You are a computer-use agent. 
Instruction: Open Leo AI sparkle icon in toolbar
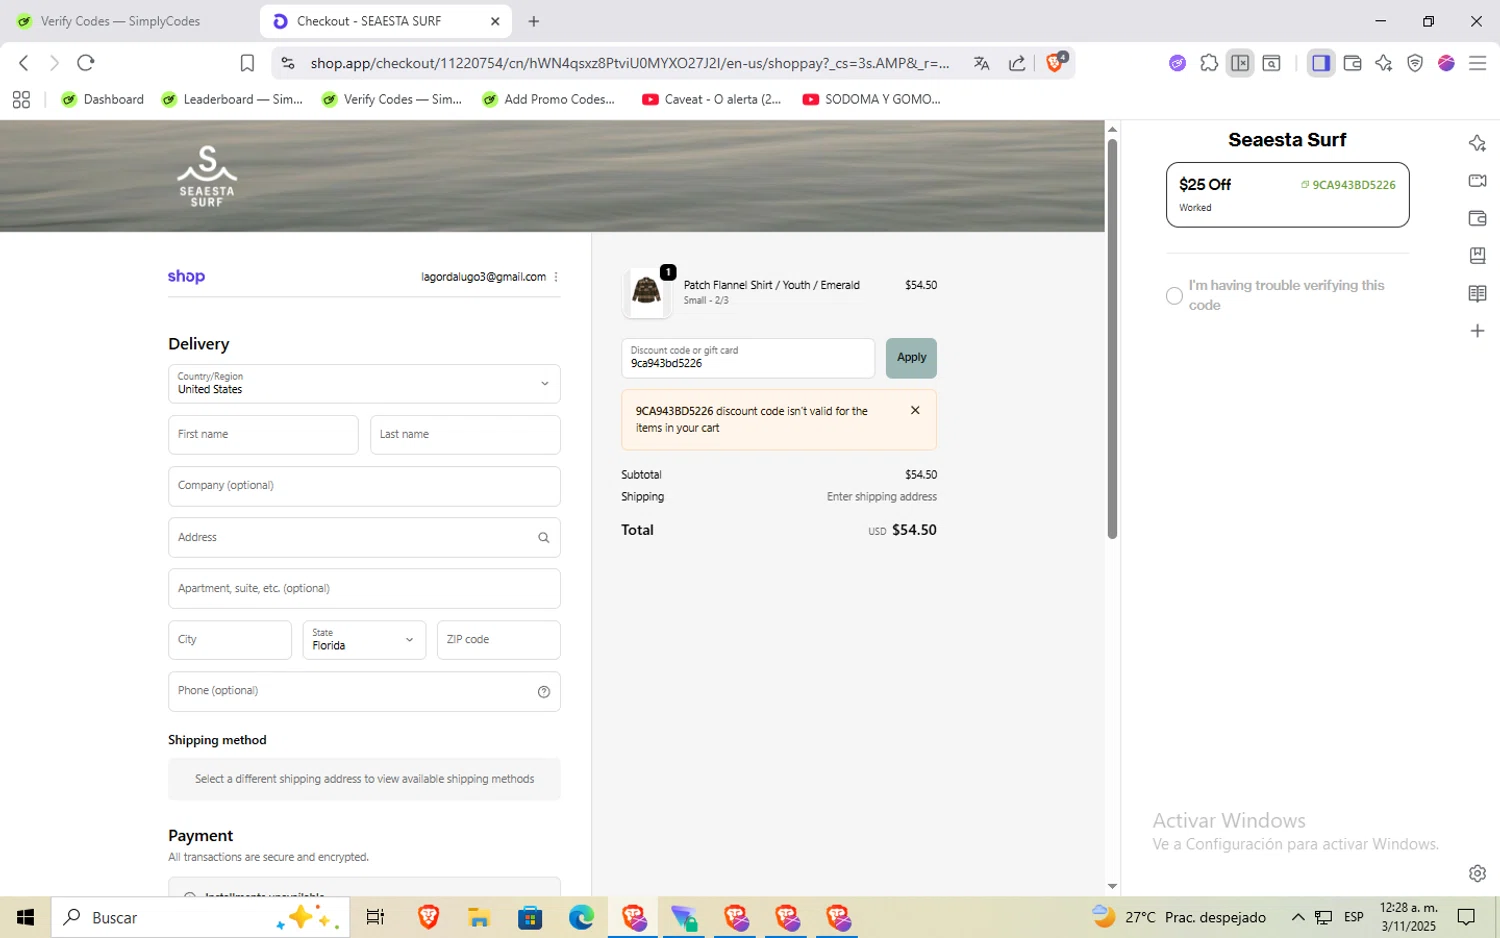(1383, 63)
